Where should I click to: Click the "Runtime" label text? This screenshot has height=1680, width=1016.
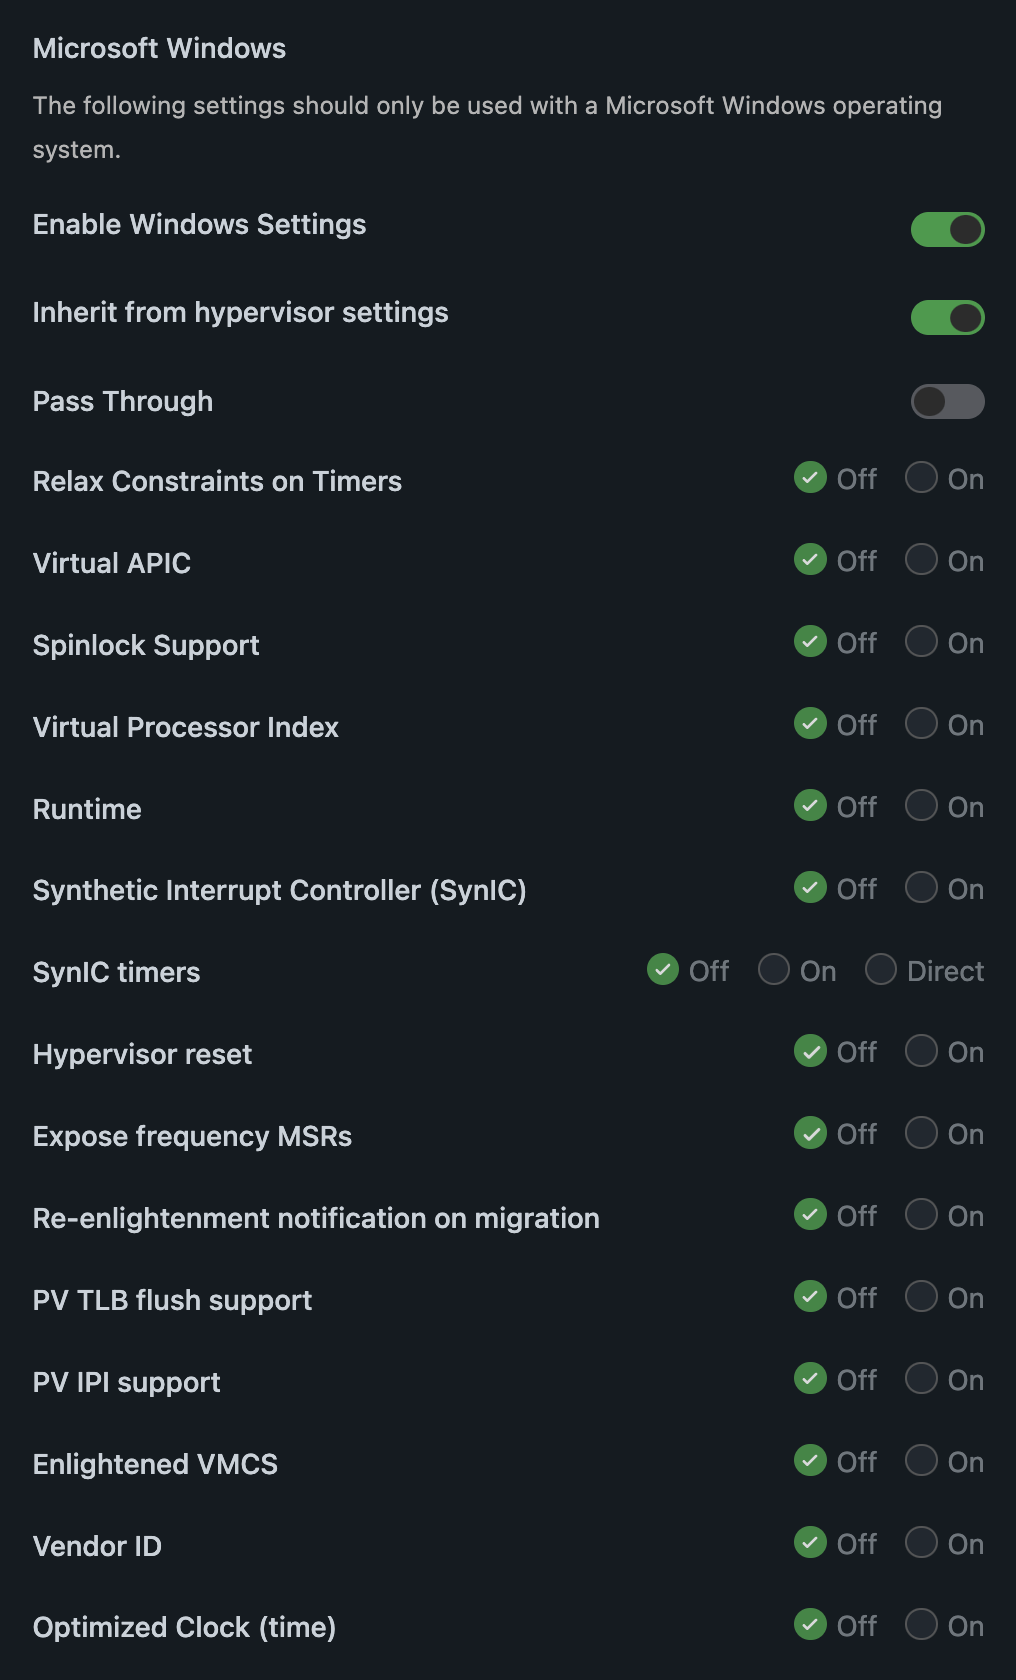coord(87,809)
